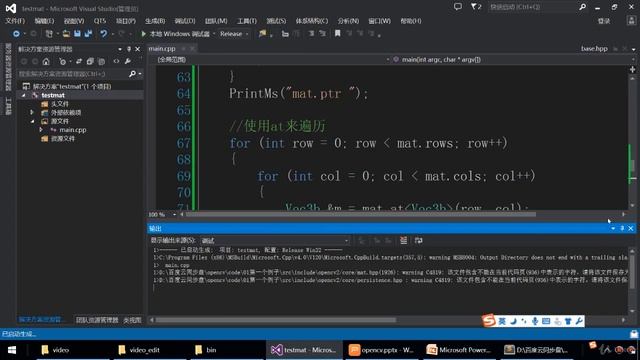
Task: Click the Quick Launch search field
Action: tap(532, 7)
